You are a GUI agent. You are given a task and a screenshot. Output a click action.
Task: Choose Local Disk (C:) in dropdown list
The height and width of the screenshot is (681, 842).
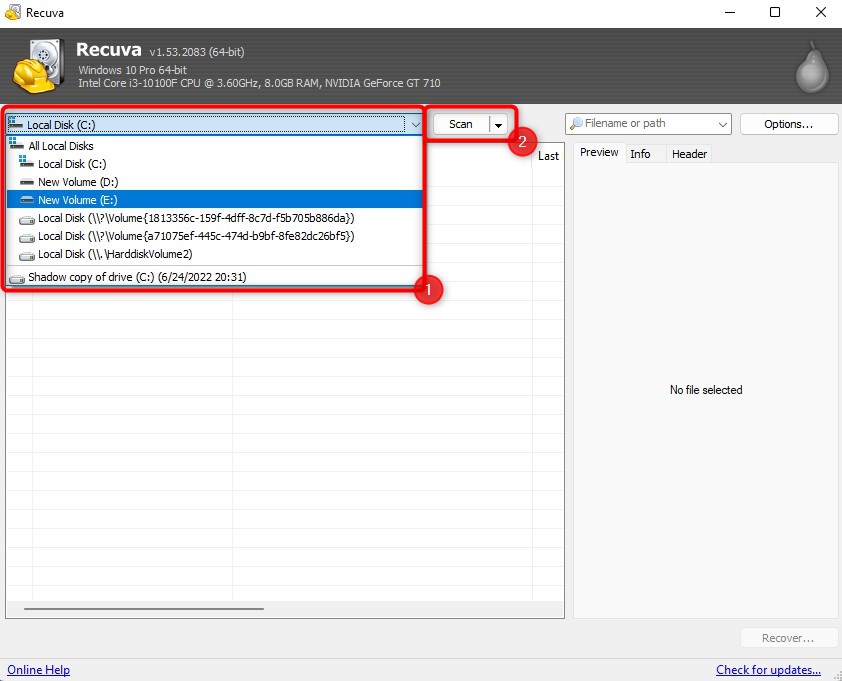214,164
